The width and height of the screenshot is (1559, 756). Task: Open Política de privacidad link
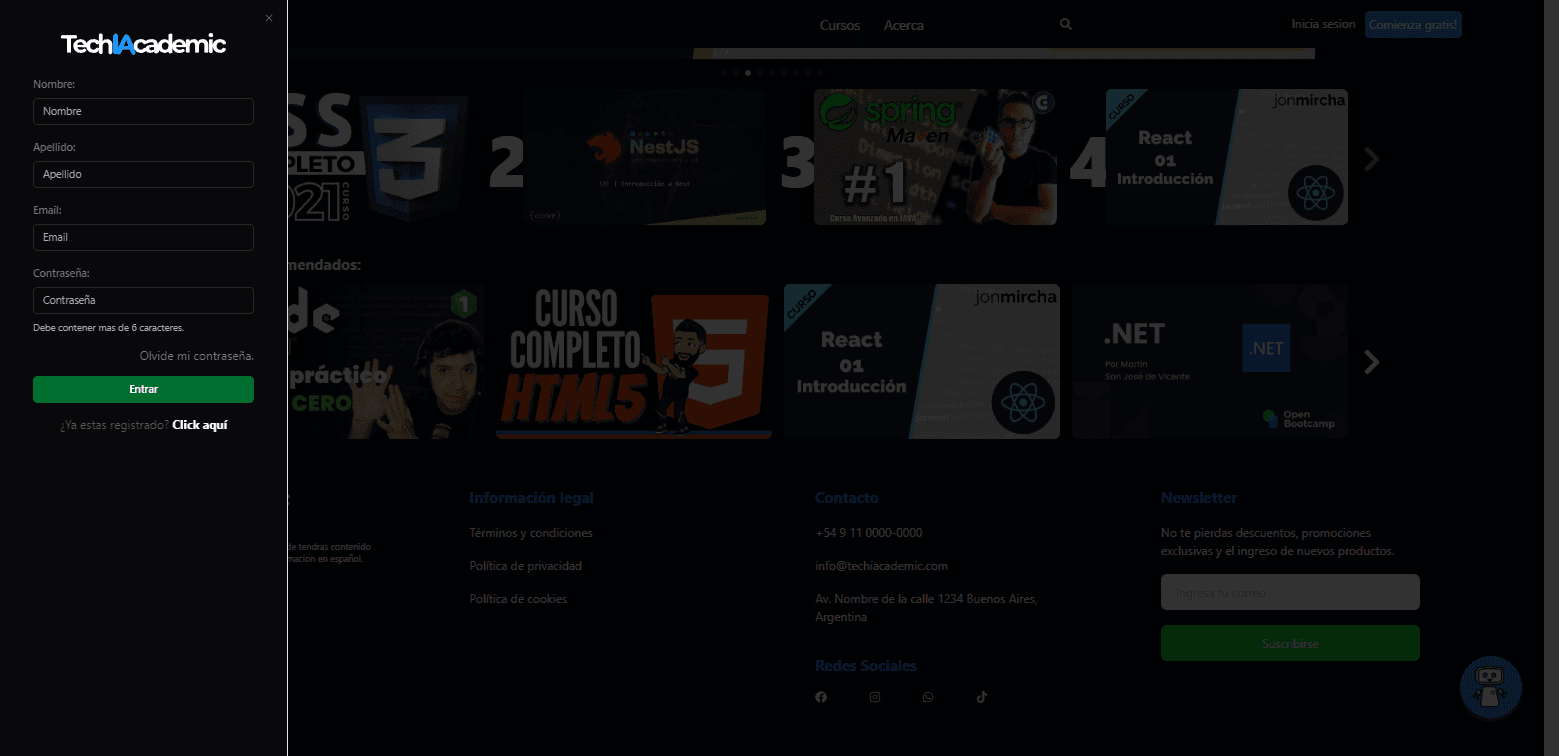coord(526,566)
